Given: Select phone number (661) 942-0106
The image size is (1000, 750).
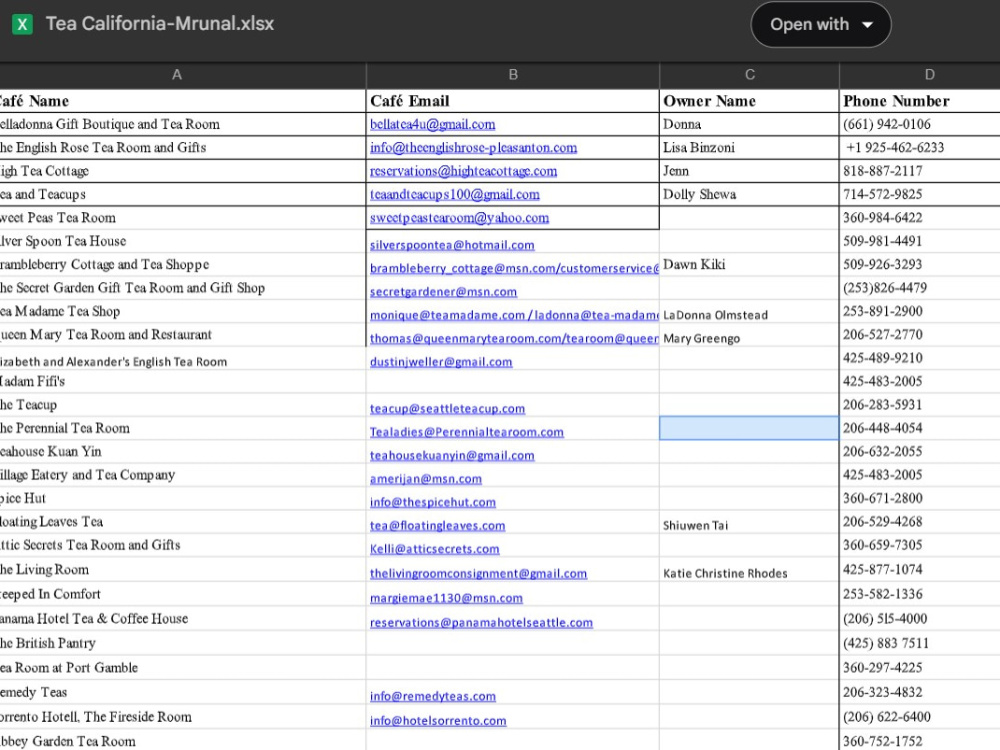Looking at the screenshot, I should click(920, 124).
